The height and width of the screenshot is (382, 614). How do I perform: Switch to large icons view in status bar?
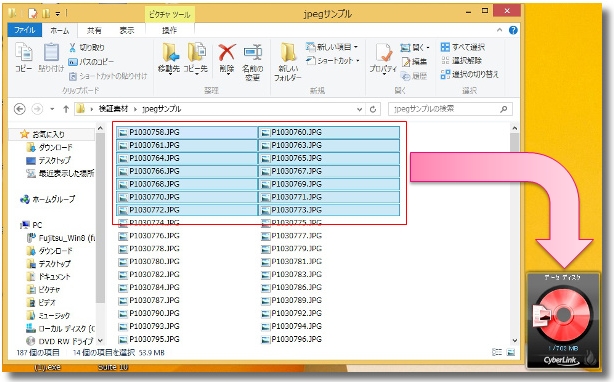pos(511,352)
